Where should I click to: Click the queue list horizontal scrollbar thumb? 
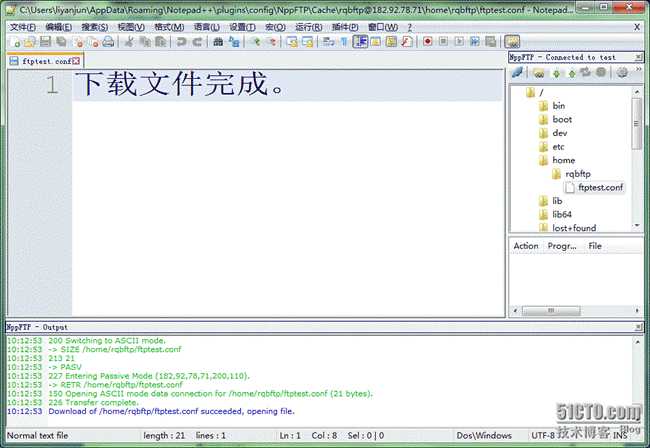[551, 310]
